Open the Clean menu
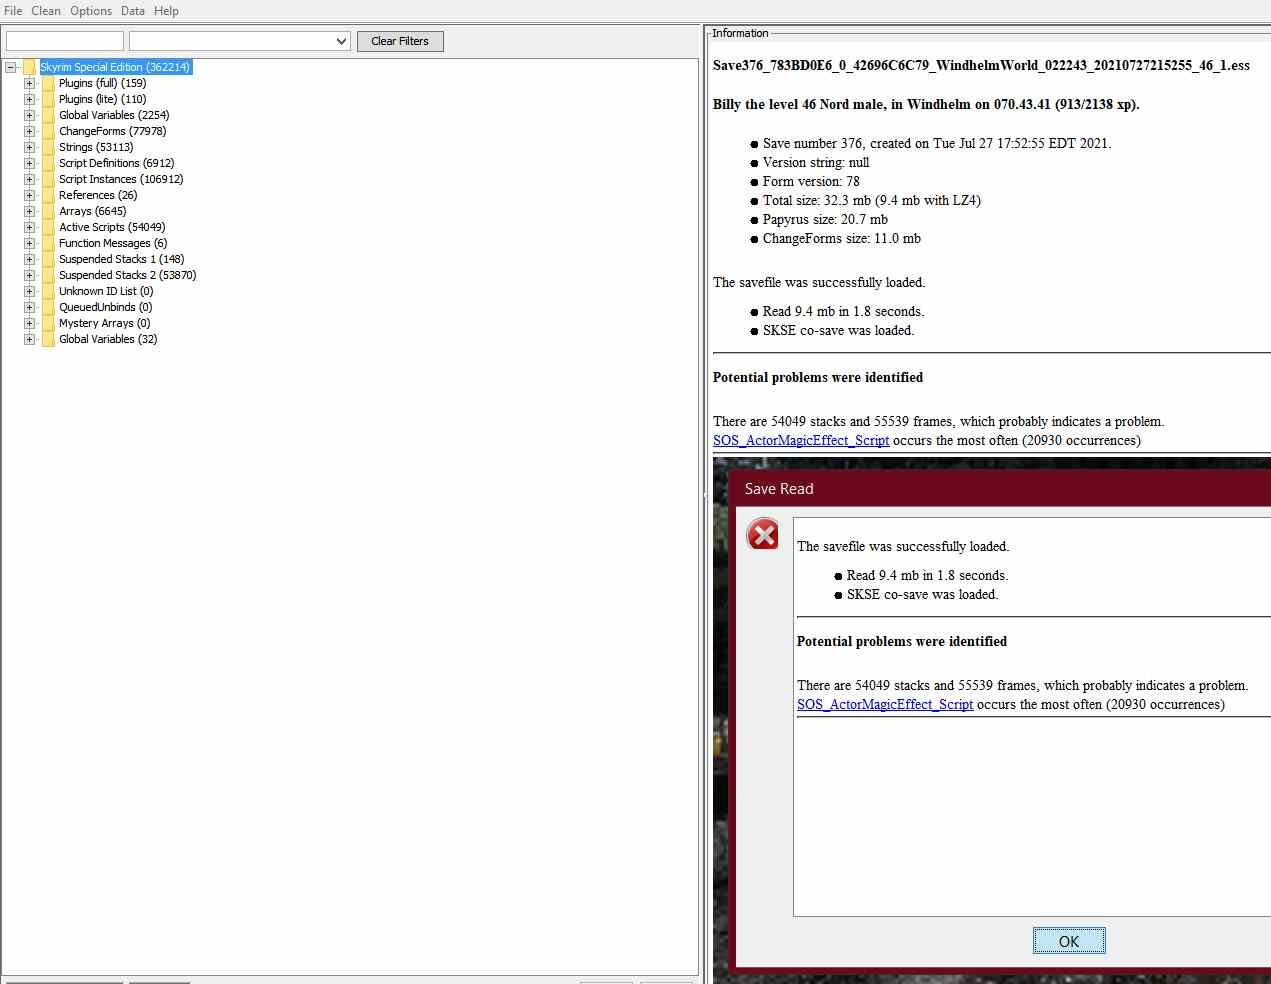This screenshot has height=984, width=1271. (x=46, y=11)
